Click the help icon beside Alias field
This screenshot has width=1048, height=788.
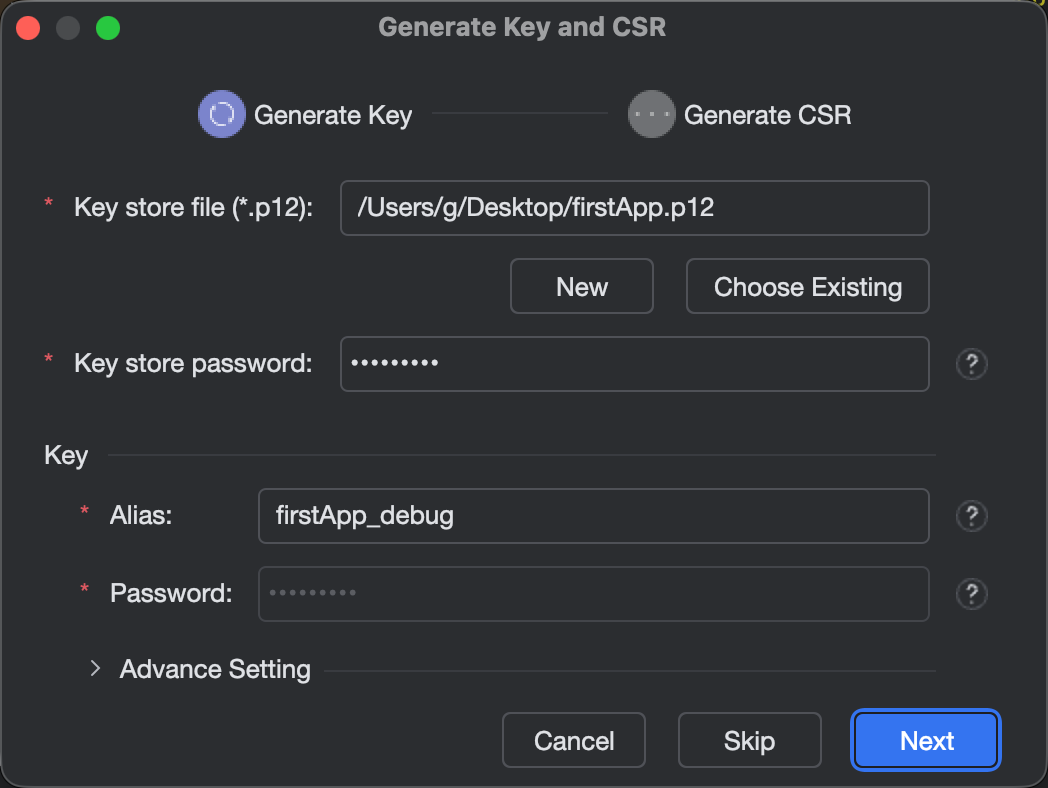(971, 516)
